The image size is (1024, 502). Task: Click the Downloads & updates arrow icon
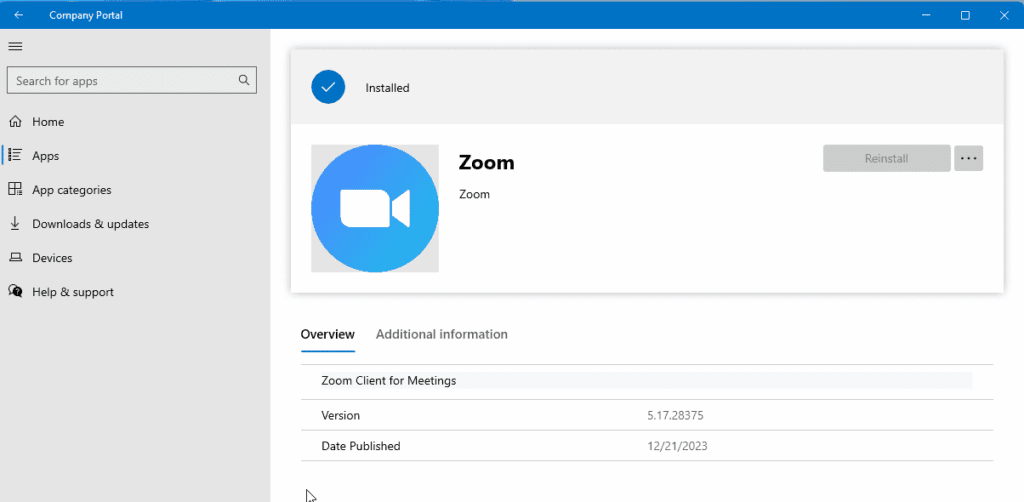coord(15,224)
